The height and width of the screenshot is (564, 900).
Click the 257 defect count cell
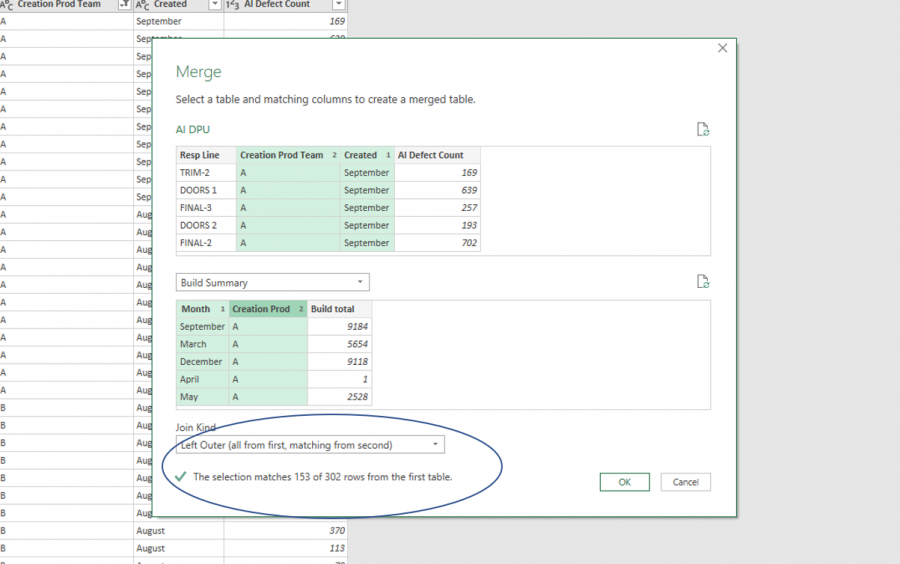click(437, 208)
